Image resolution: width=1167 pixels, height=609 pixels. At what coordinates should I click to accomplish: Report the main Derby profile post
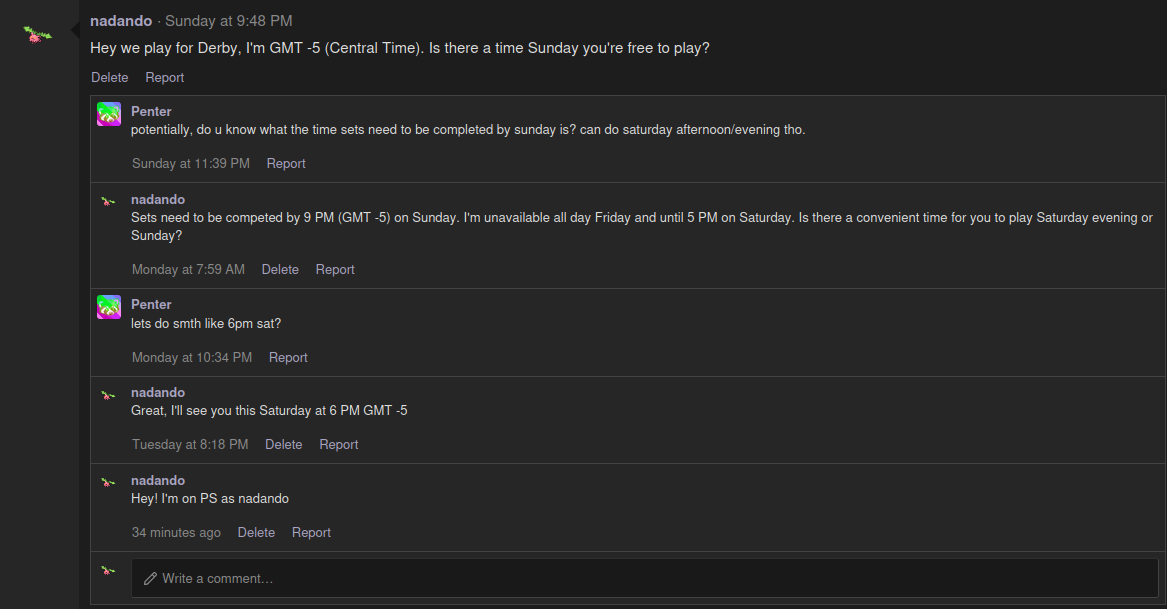pos(165,77)
